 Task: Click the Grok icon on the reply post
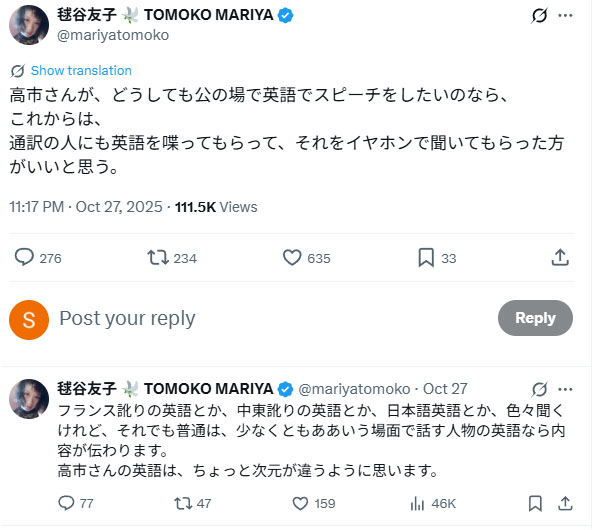pyautogui.click(x=539, y=388)
